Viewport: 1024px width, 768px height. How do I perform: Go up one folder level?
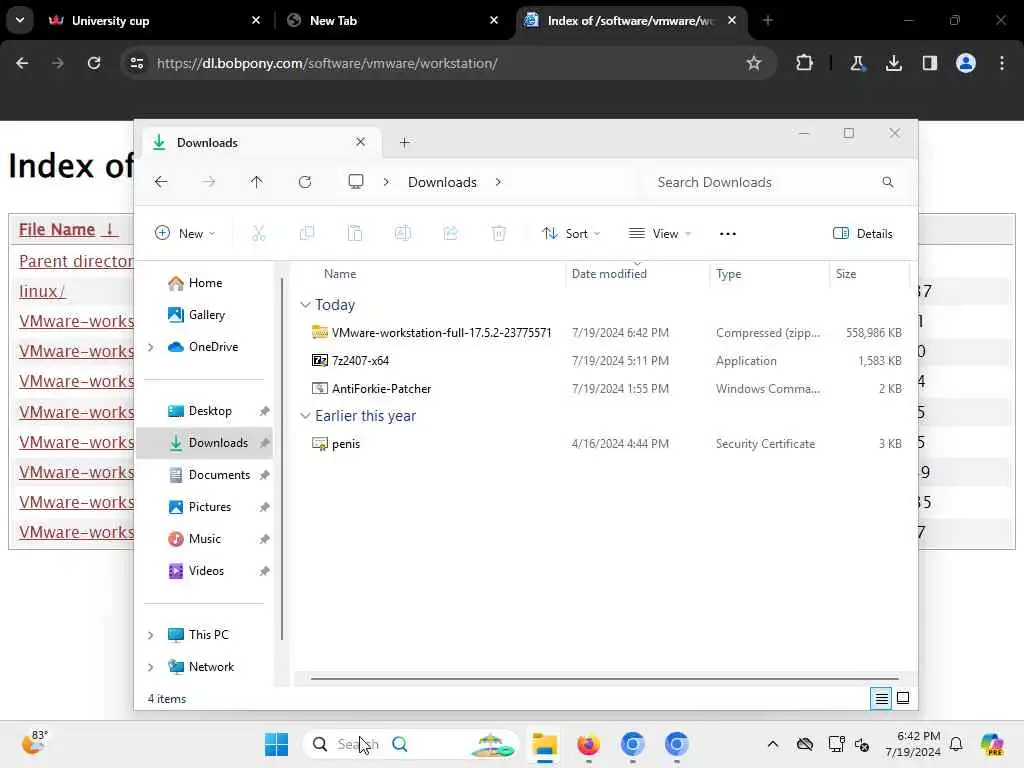(257, 182)
